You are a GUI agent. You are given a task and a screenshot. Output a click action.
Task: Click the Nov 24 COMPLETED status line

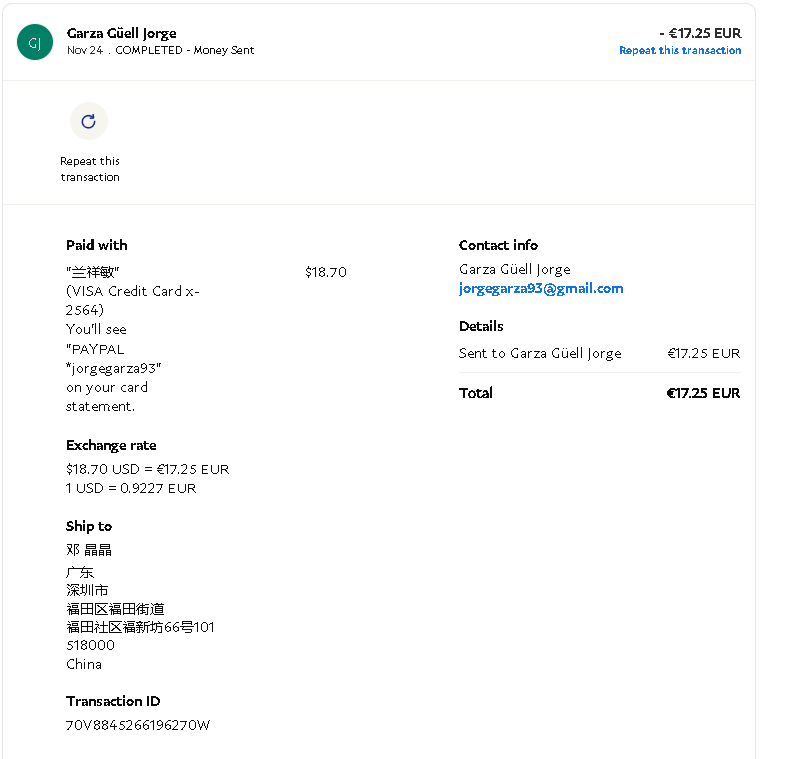click(x=160, y=50)
